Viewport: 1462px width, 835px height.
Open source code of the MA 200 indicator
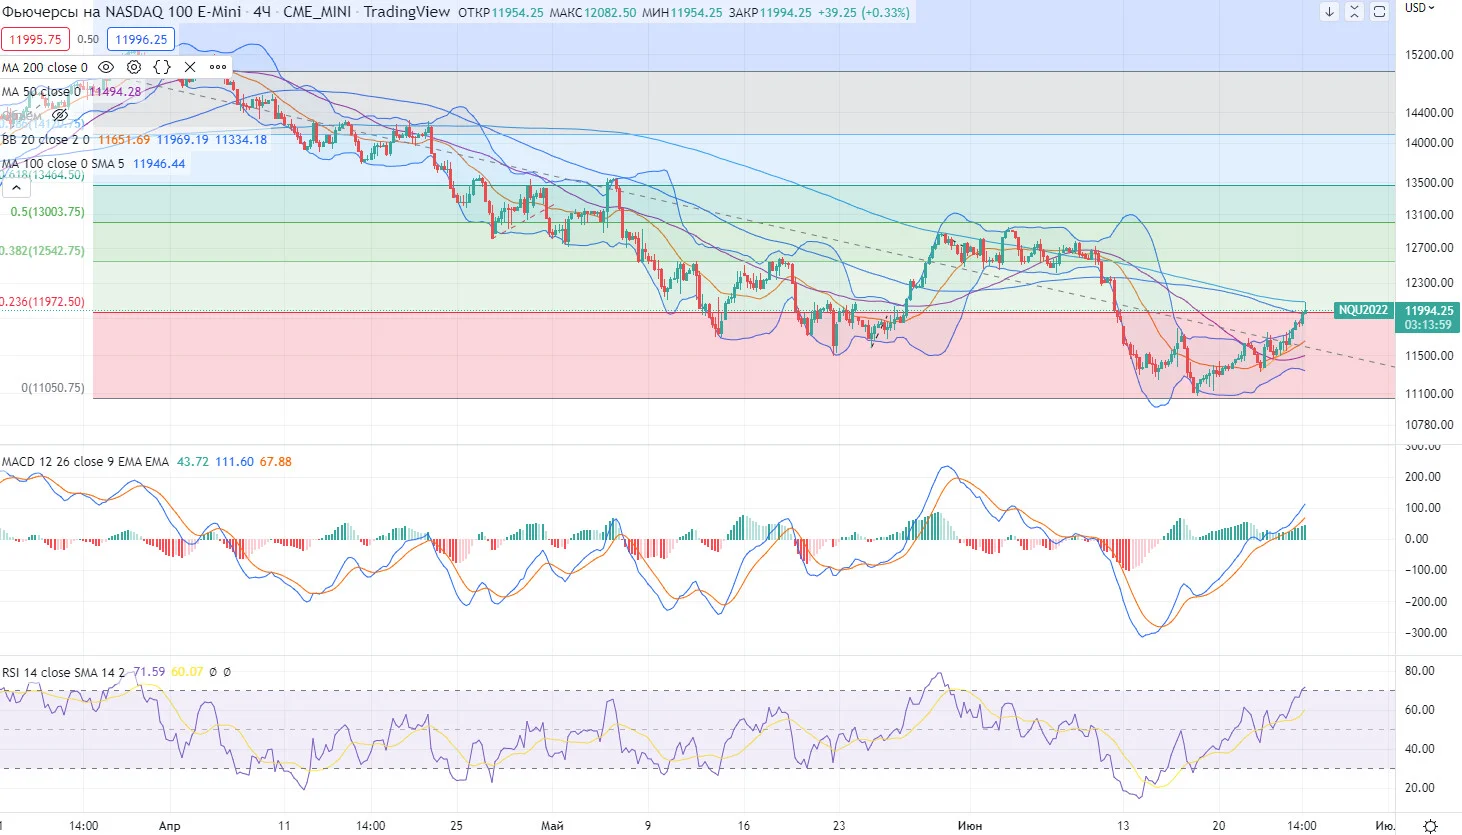(162, 67)
